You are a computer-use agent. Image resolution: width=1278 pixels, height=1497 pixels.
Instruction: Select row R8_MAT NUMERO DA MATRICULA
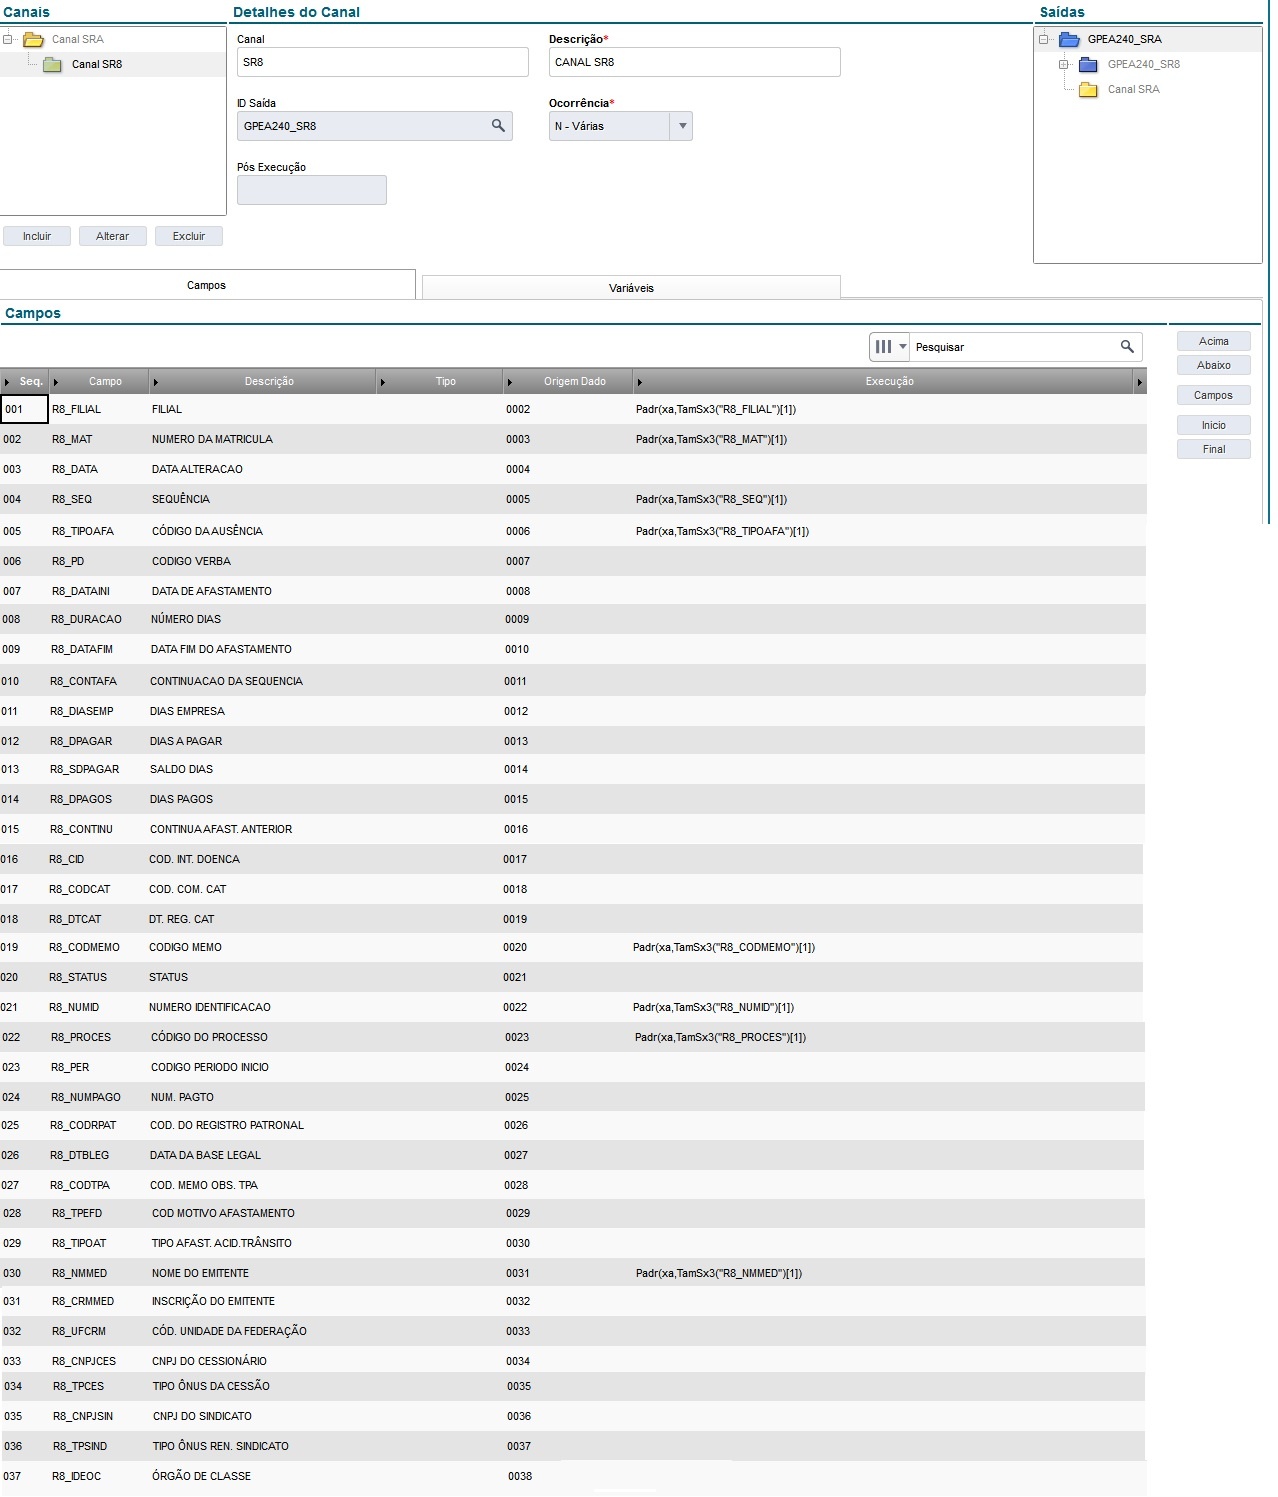[x=573, y=439]
